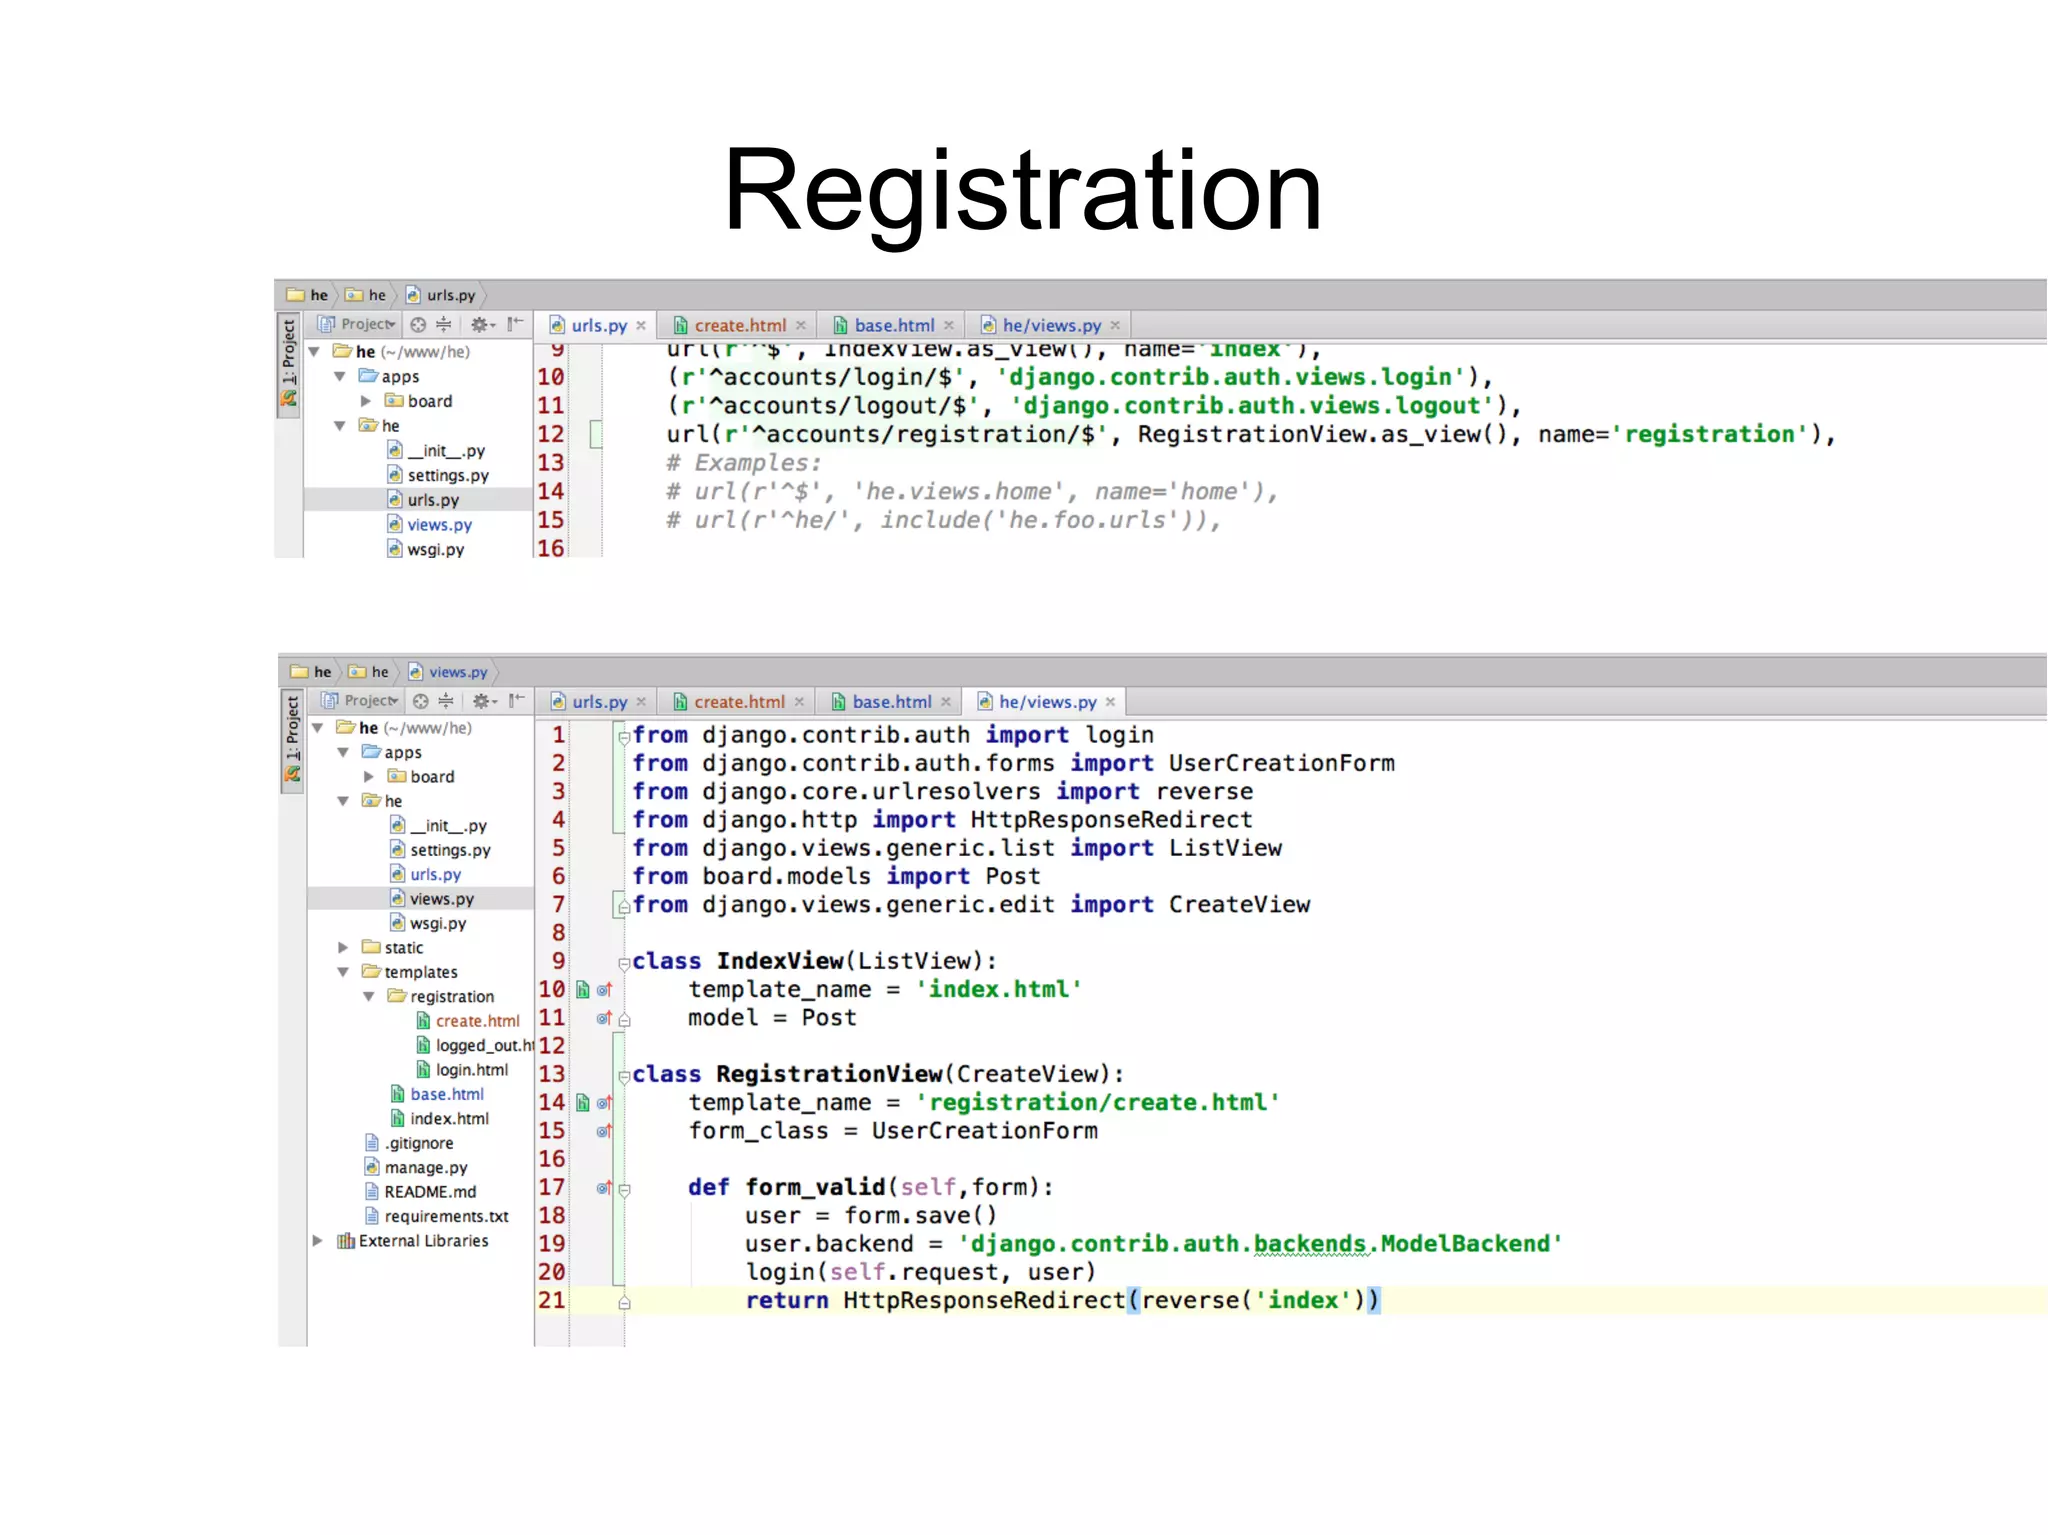
Task: Click views.py breadcrumb in bottom IDE
Action: coord(448,672)
